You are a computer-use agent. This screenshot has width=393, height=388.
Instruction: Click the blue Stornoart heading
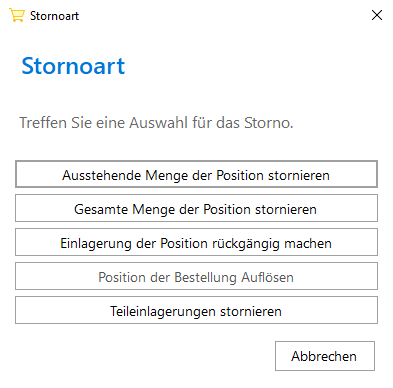(73, 66)
